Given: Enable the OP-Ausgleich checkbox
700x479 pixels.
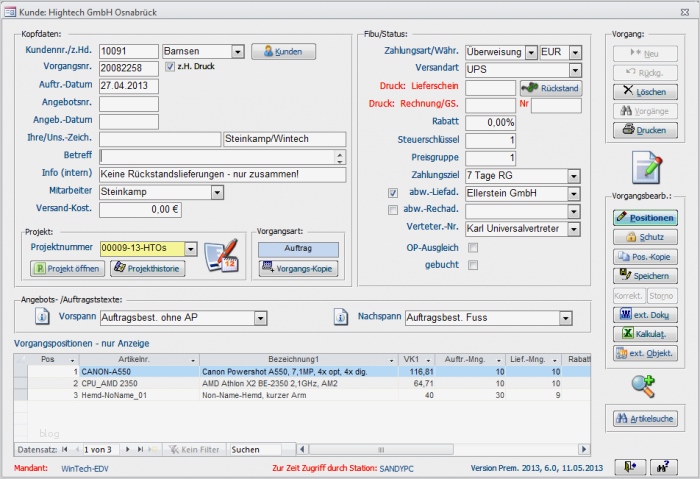Looking at the screenshot, I should (473, 247).
